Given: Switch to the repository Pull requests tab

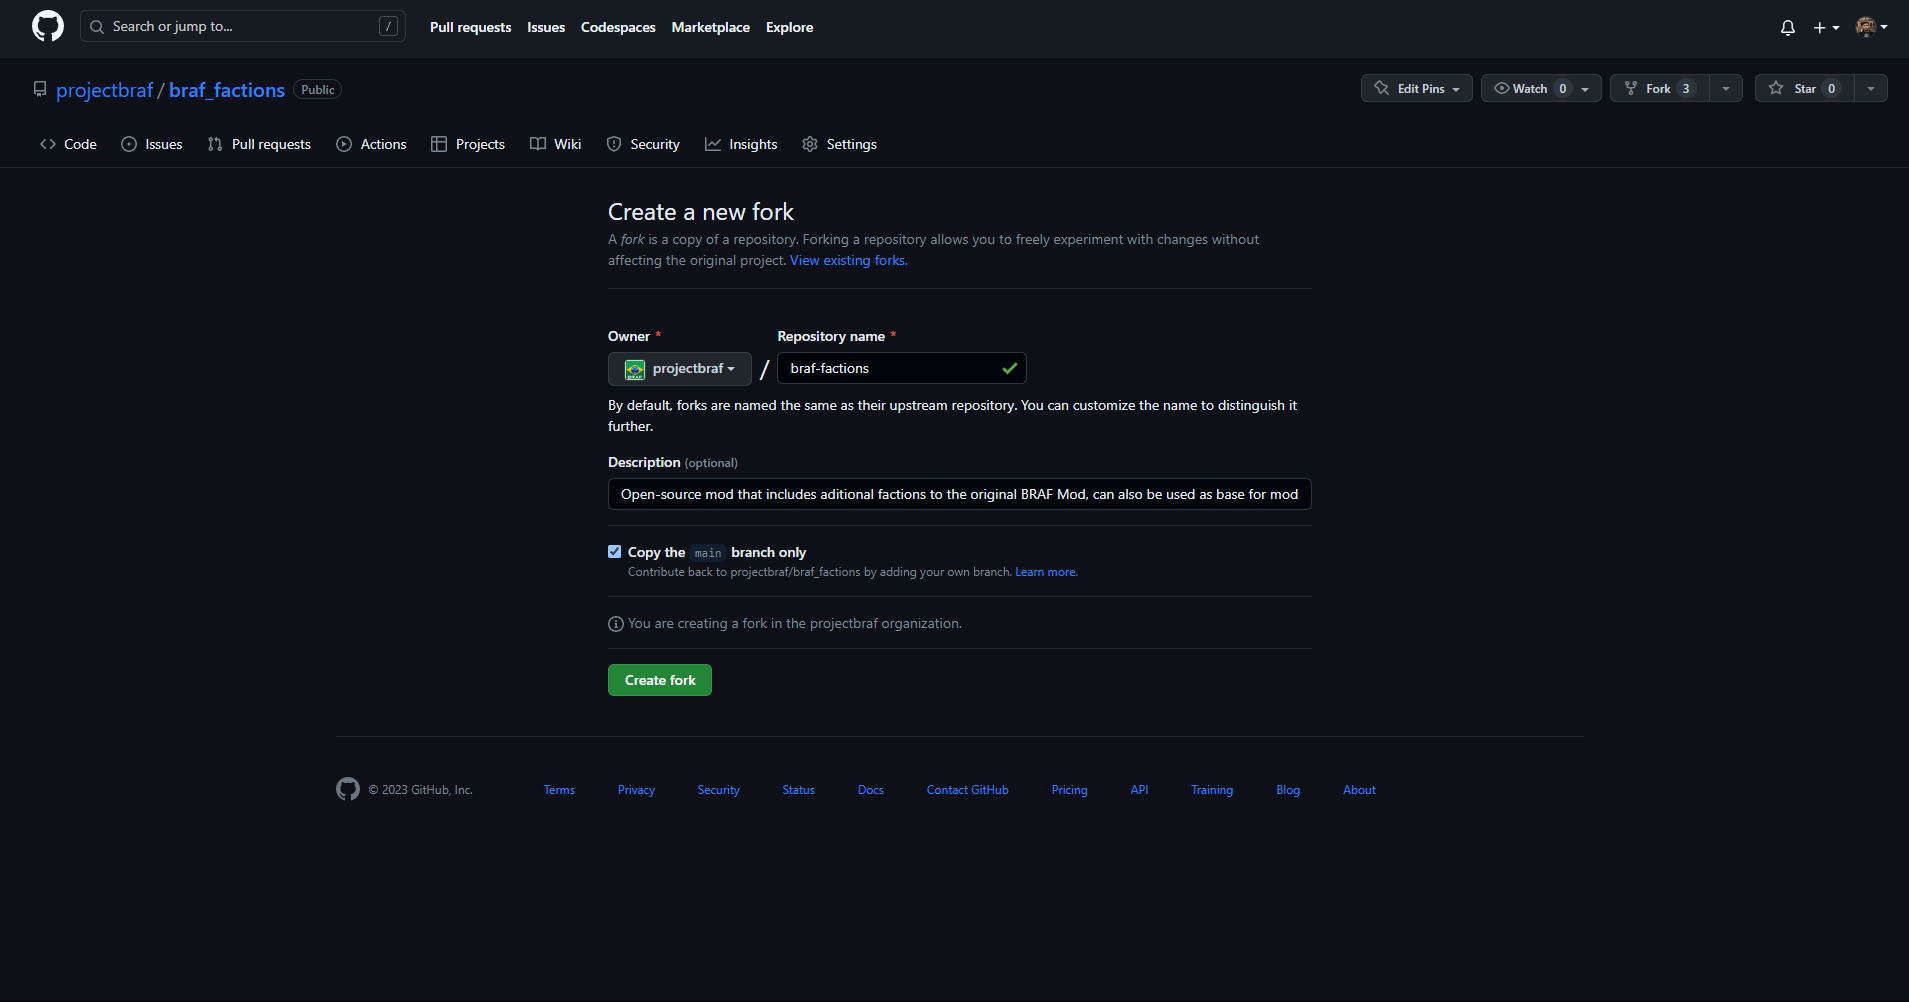Looking at the screenshot, I should click(x=259, y=144).
